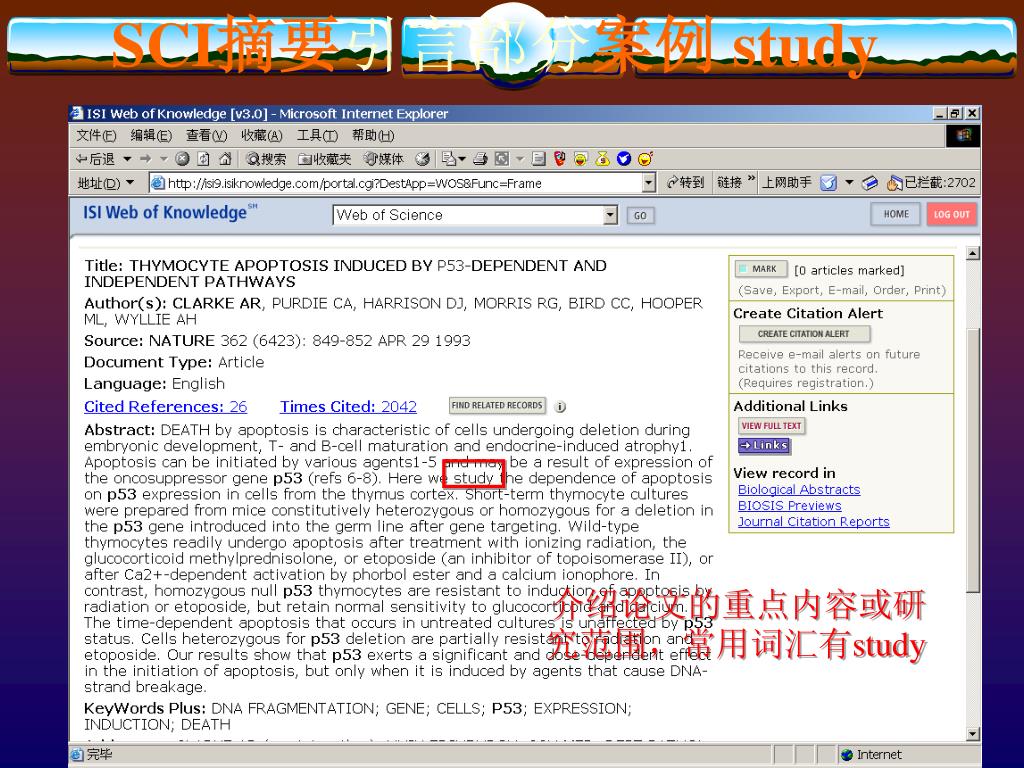Click the 完毕 status bar text
The image size is (1024, 768).
click(99, 754)
